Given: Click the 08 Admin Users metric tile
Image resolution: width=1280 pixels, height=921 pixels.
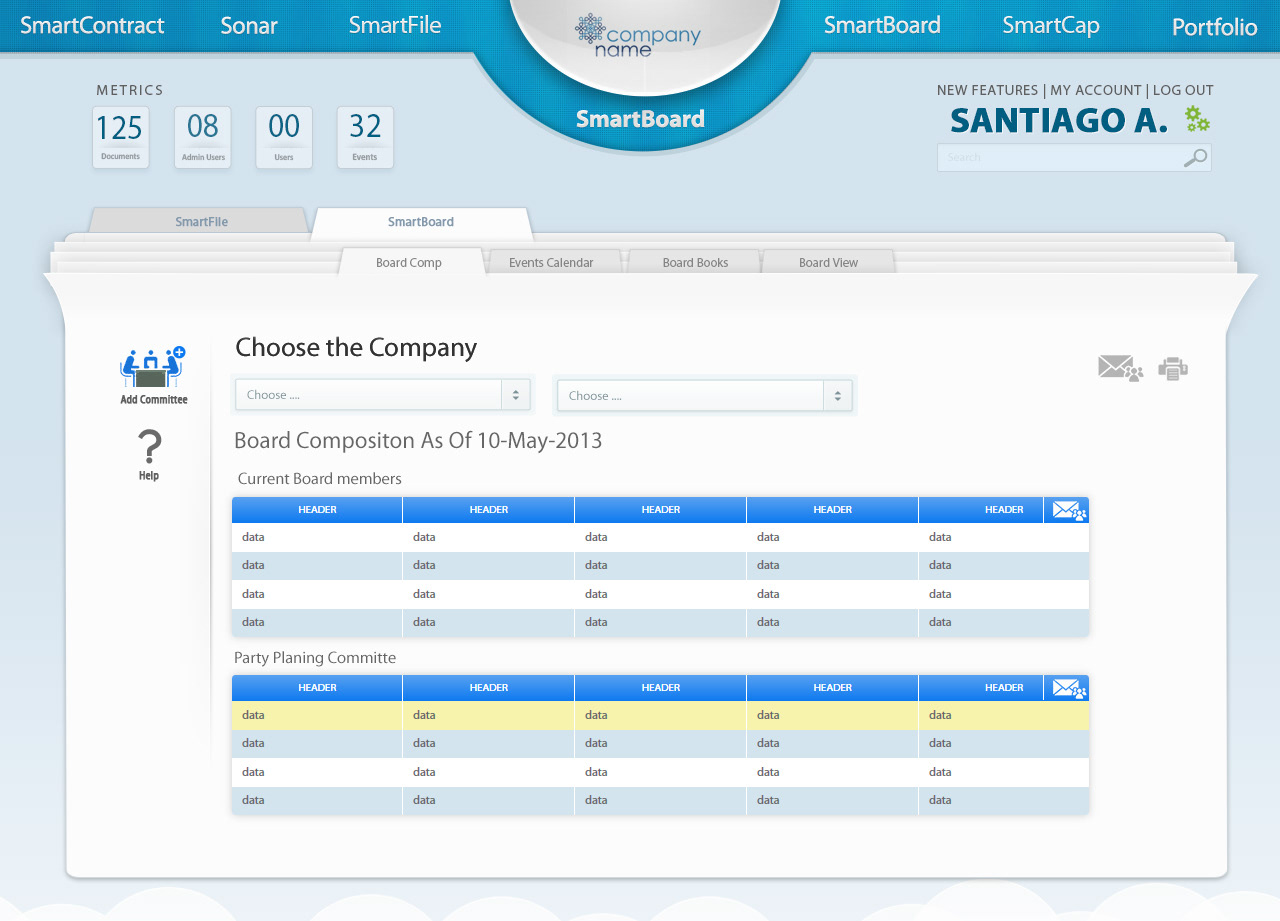Looking at the screenshot, I should (203, 137).
